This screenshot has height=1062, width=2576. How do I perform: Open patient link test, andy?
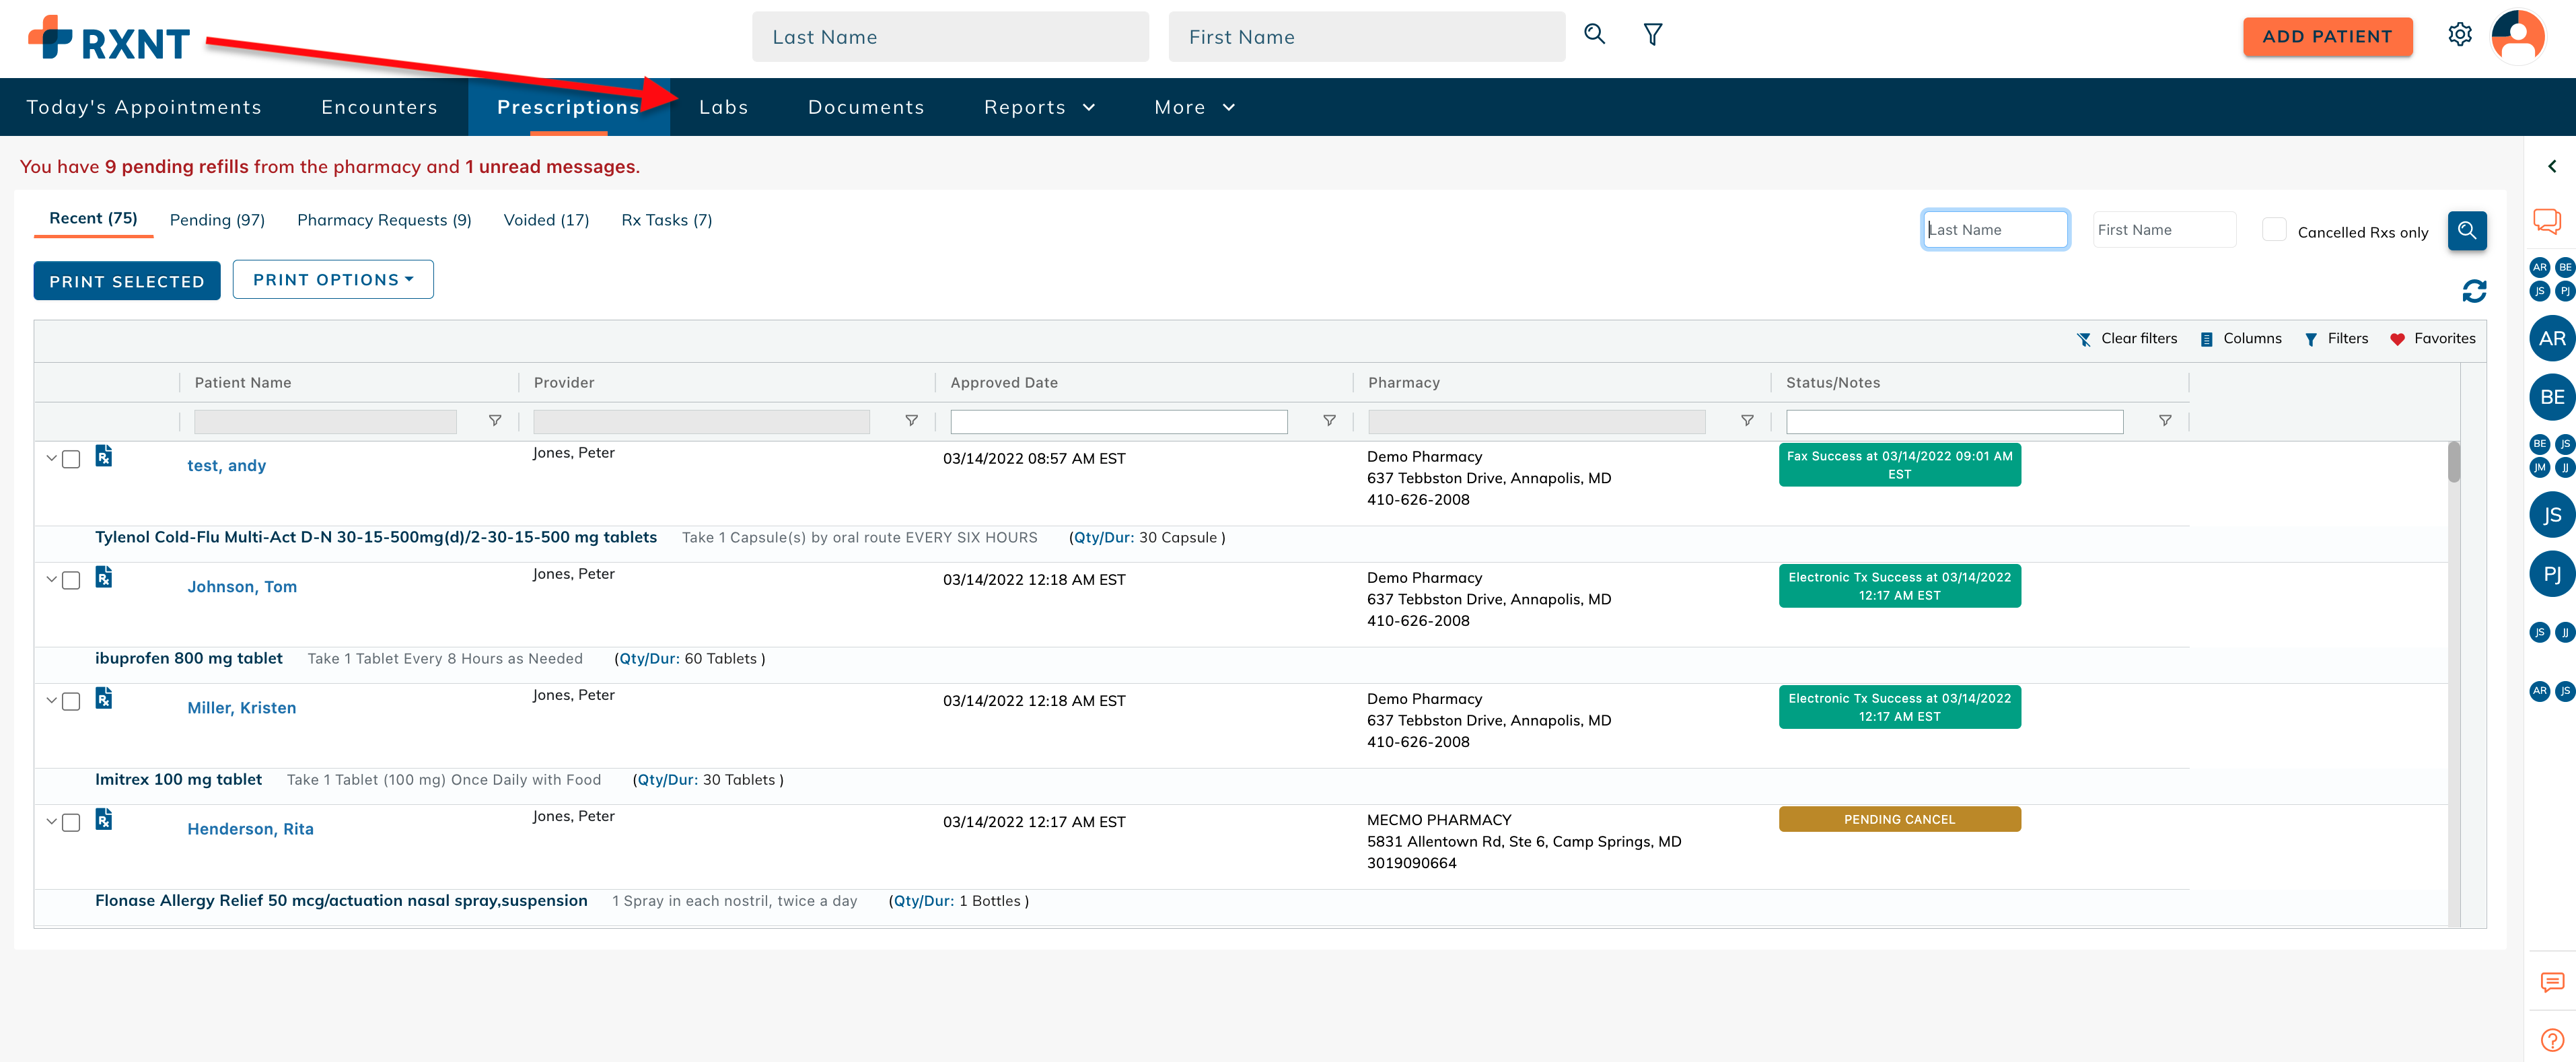point(227,466)
